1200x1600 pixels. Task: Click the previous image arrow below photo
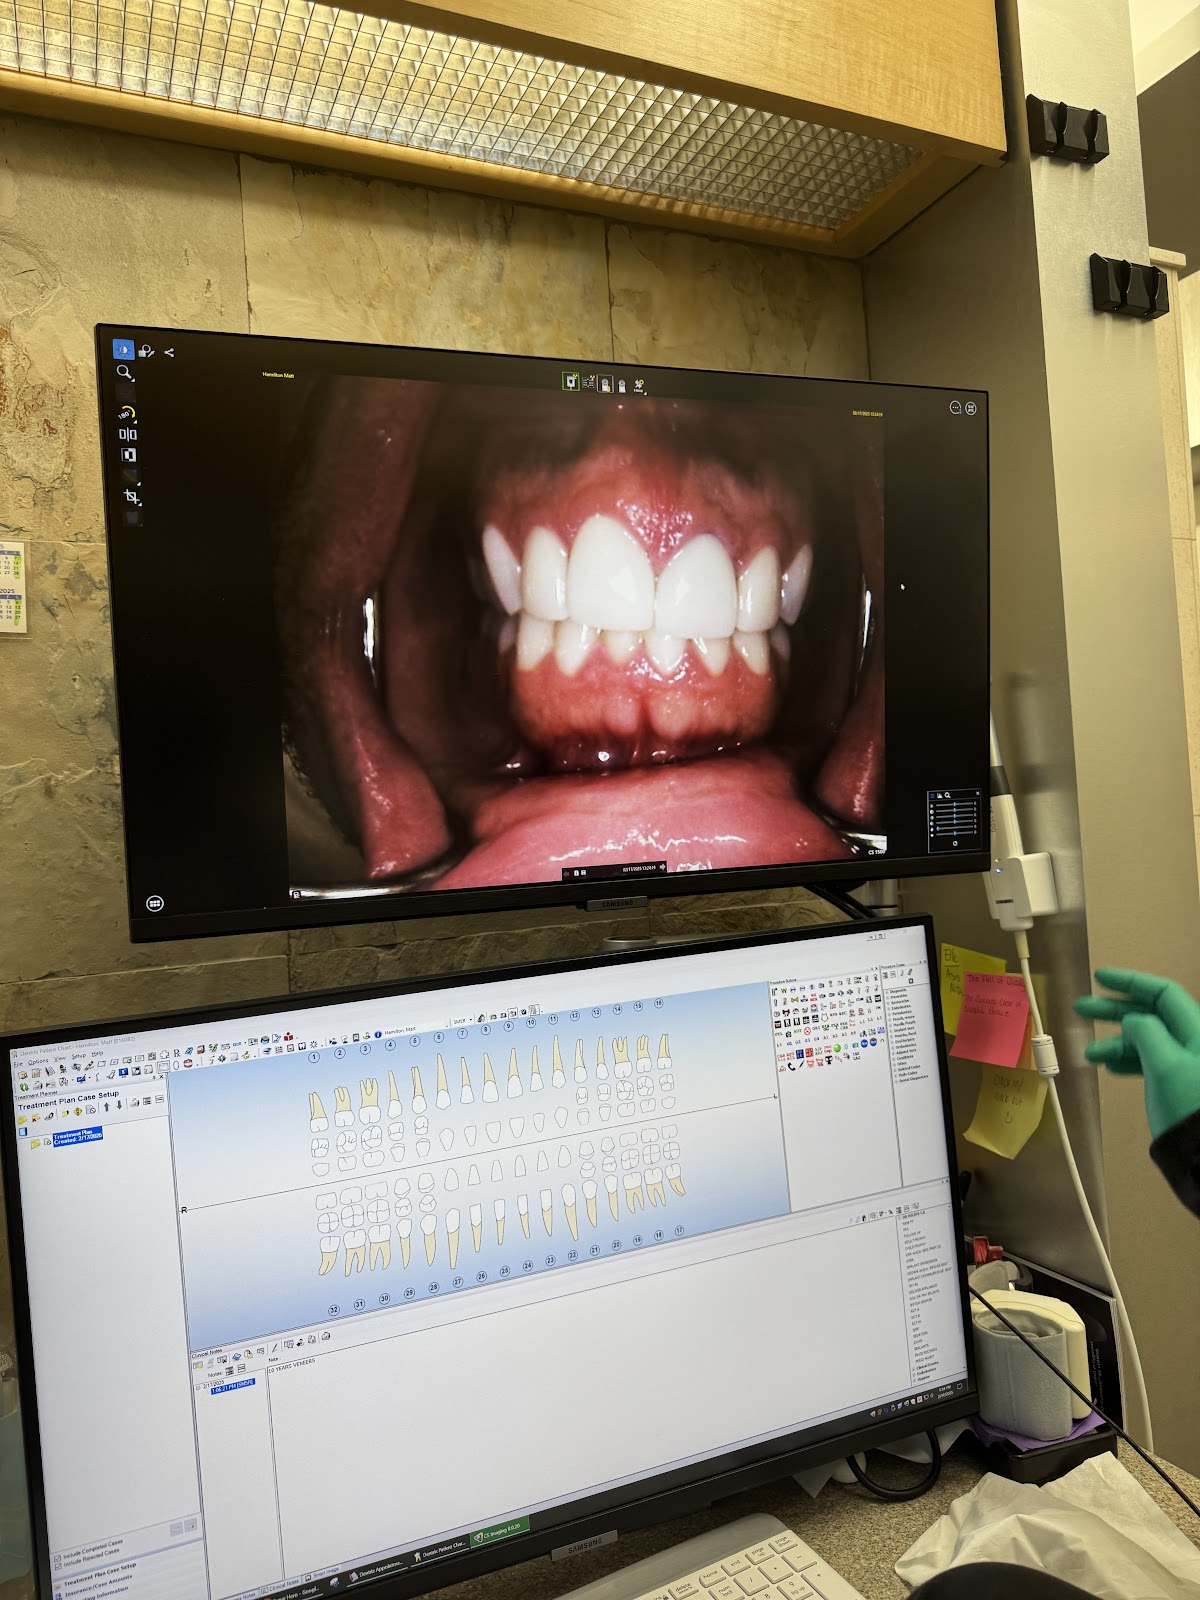pyautogui.click(x=566, y=874)
